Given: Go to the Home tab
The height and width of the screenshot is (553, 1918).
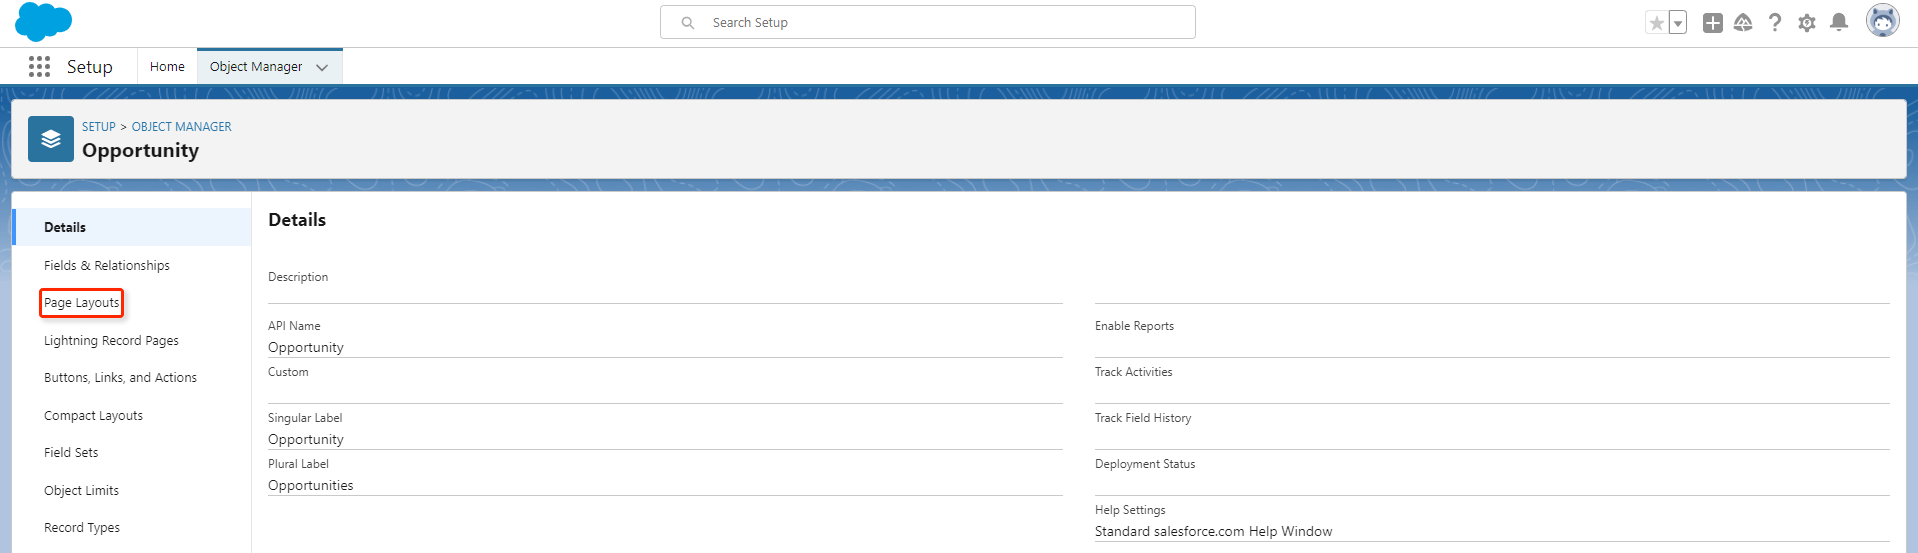Looking at the screenshot, I should pyautogui.click(x=167, y=67).
